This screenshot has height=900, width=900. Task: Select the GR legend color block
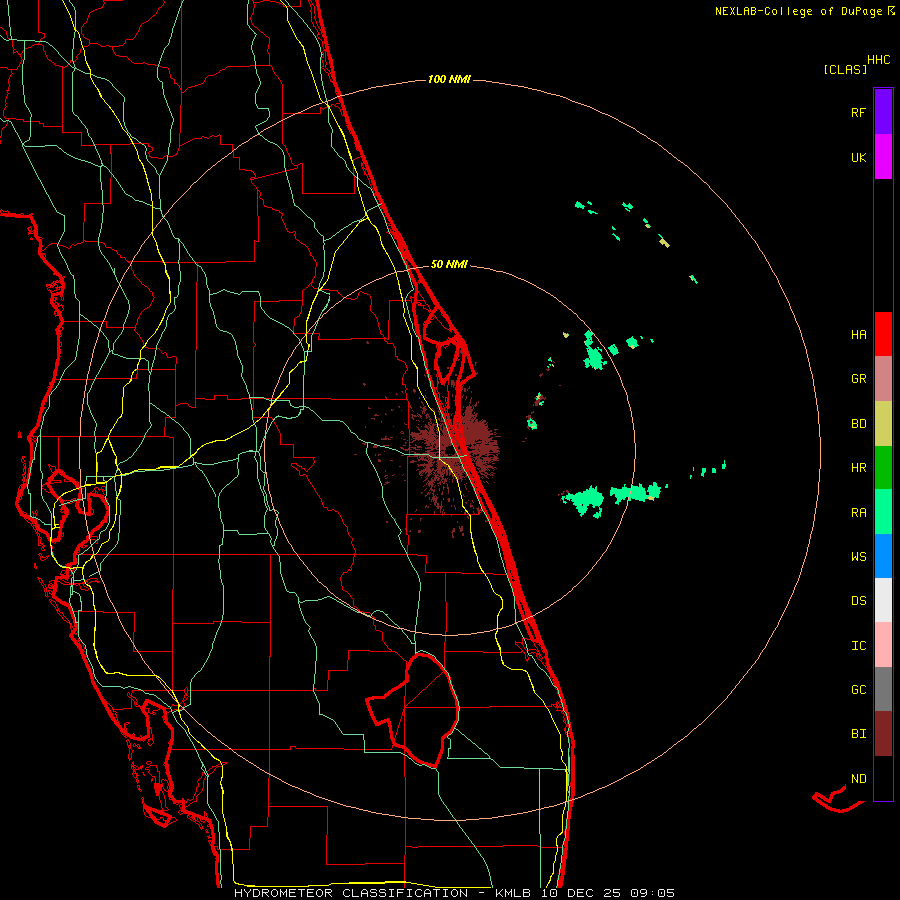pyautogui.click(x=883, y=379)
